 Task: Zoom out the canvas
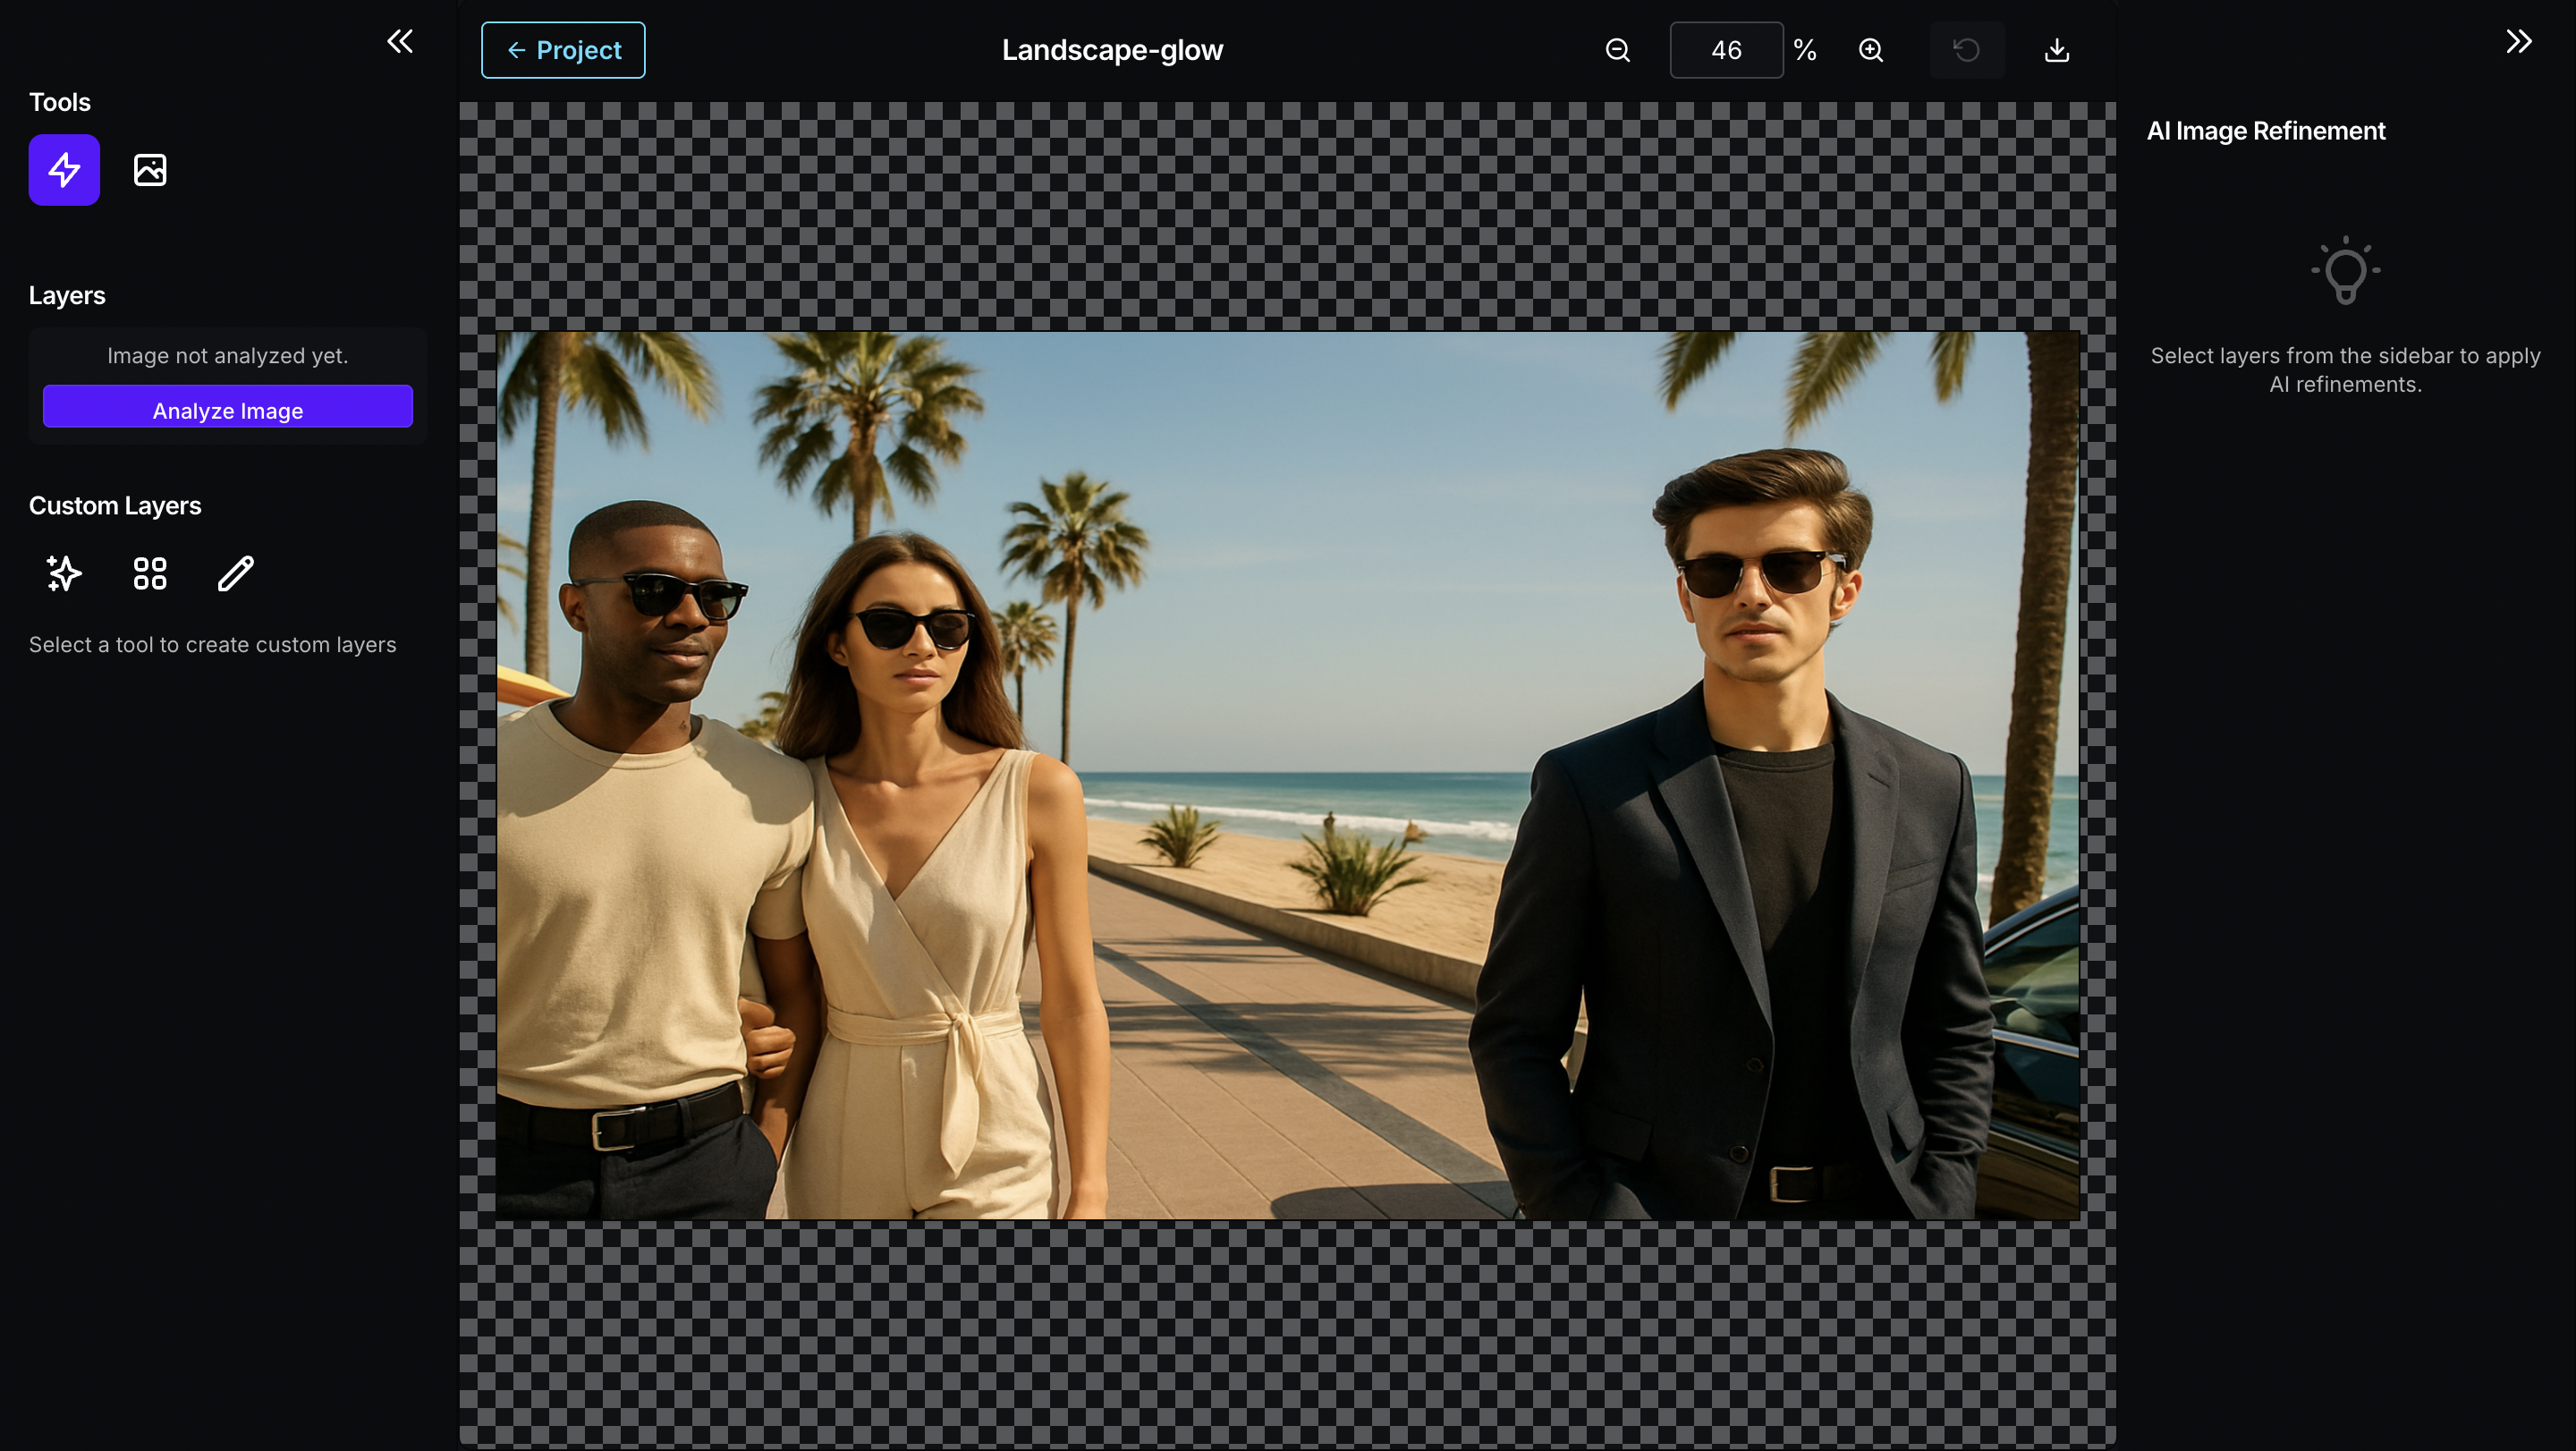[x=1617, y=50]
